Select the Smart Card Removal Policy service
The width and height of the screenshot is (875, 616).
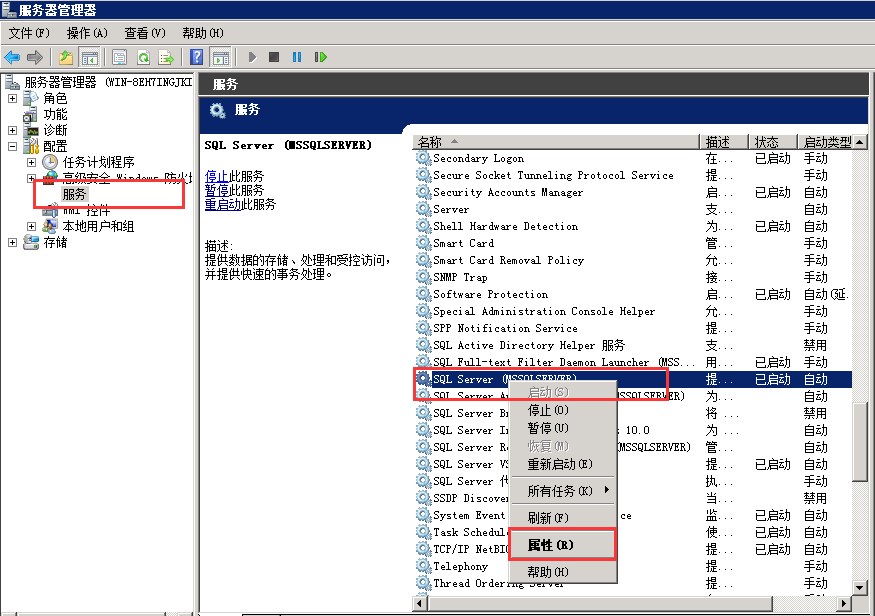click(x=633, y=261)
